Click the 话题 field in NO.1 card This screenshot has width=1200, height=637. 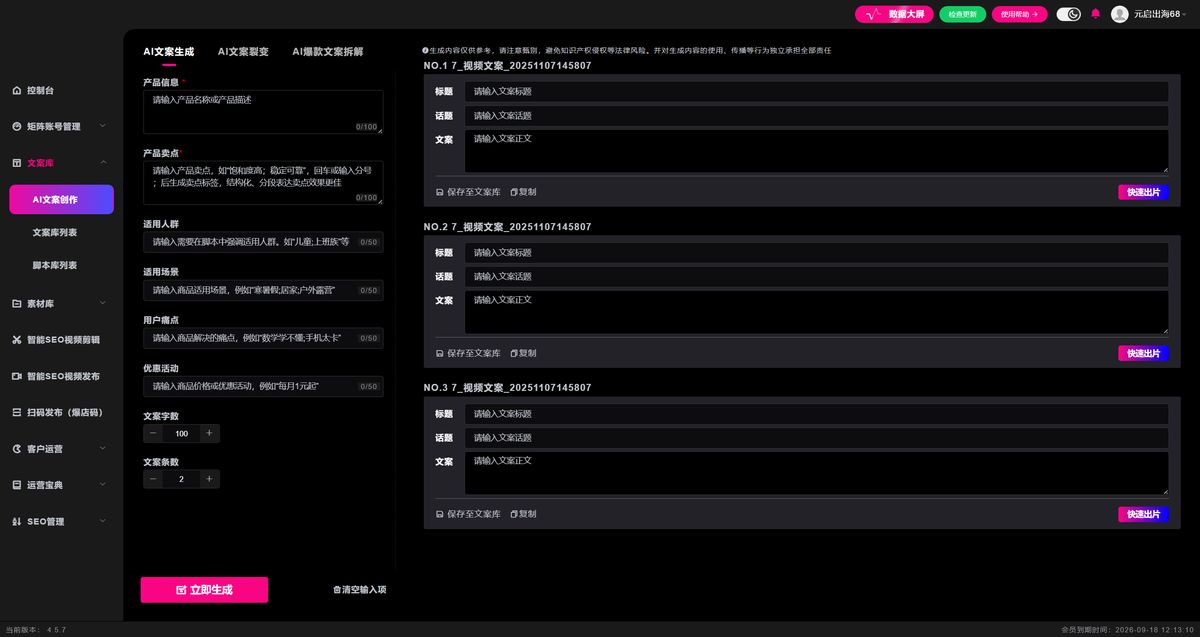[816, 115]
